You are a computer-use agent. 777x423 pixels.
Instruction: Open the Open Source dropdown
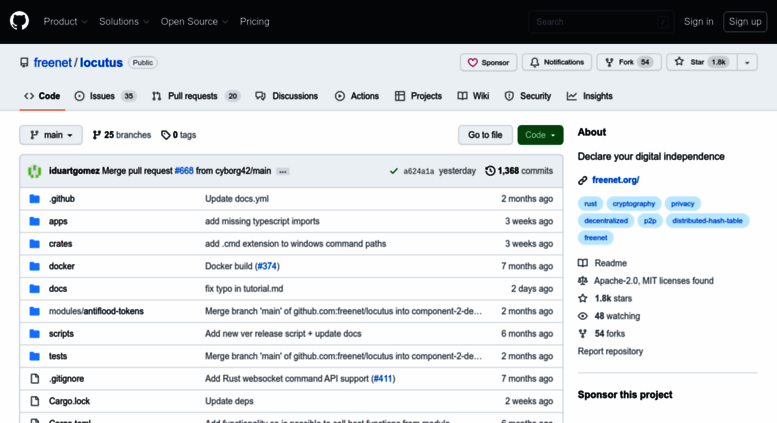(194, 21)
